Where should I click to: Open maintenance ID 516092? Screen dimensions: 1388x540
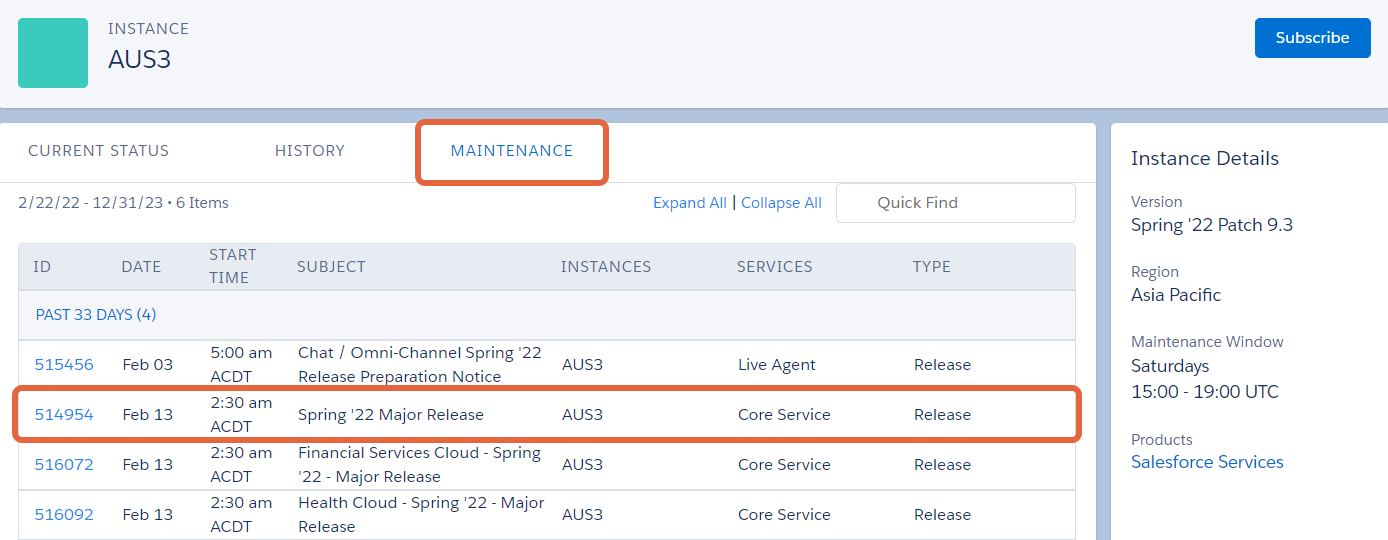click(x=64, y=515)
